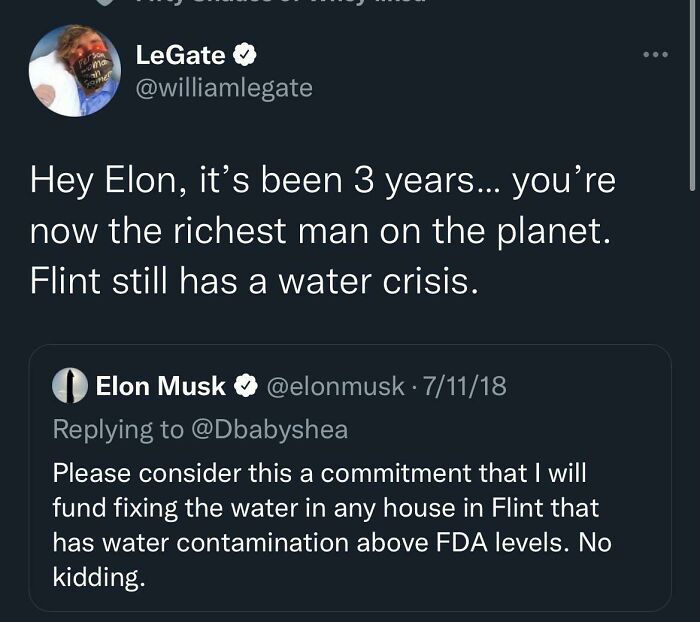
Task: Open Elon Musk name in quoted tweet
Action: click(x=160, y=385)
